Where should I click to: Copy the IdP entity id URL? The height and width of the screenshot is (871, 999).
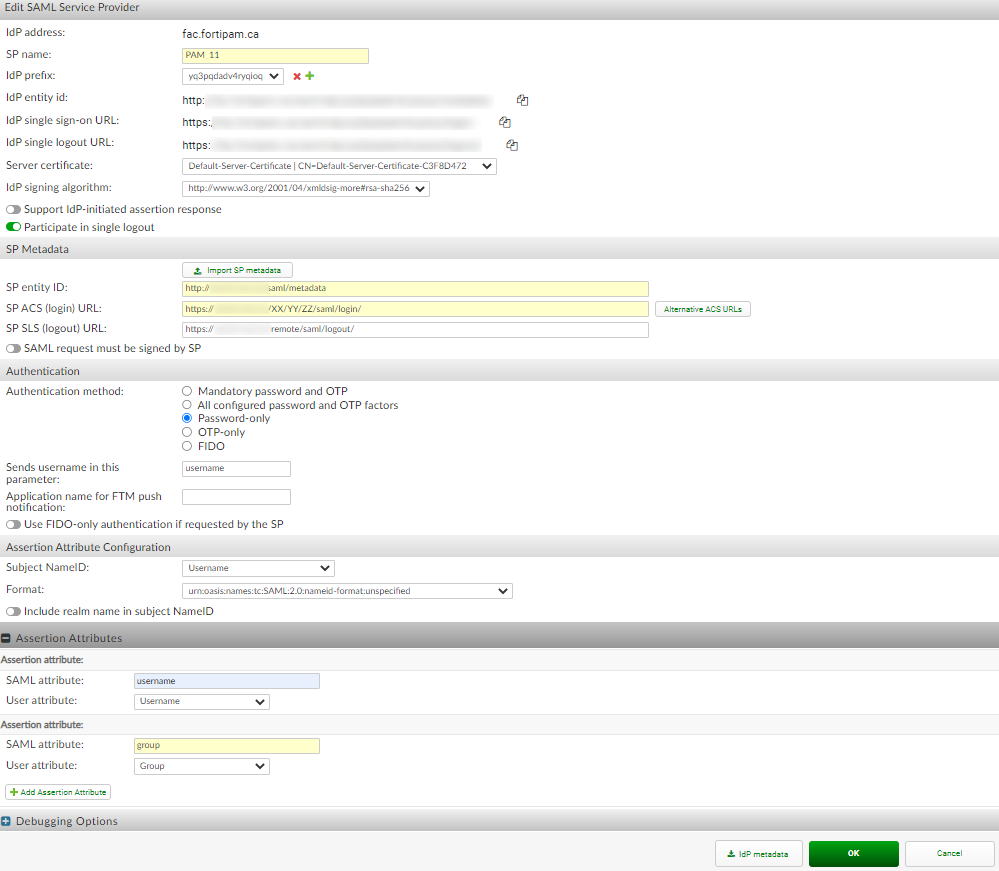click(521, 99)
